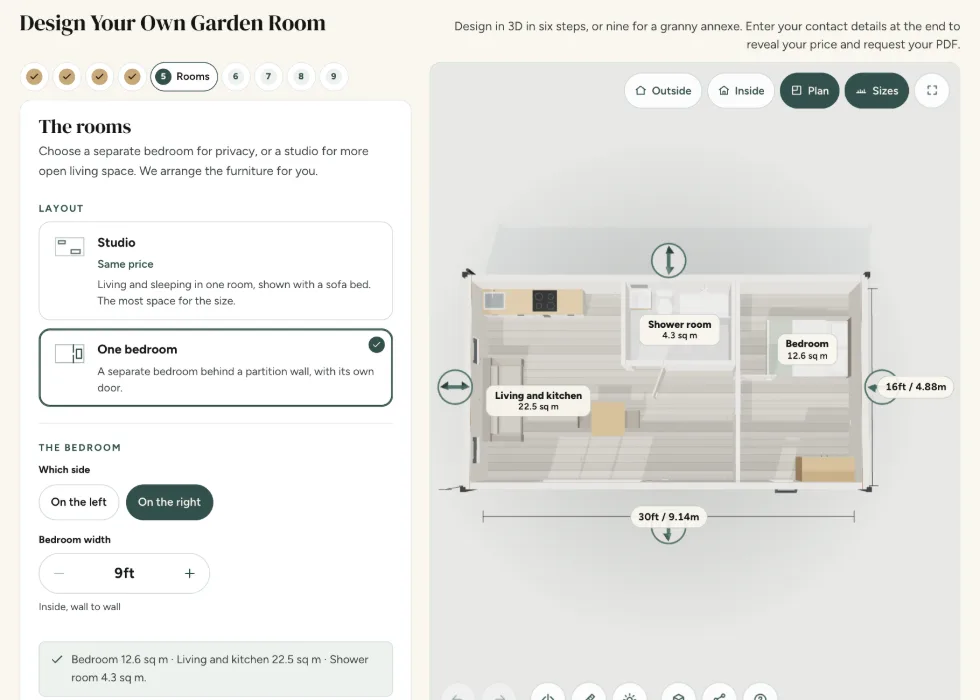980x700 pixels.
Task: Jump to step 7
Action: pos(268,77)
